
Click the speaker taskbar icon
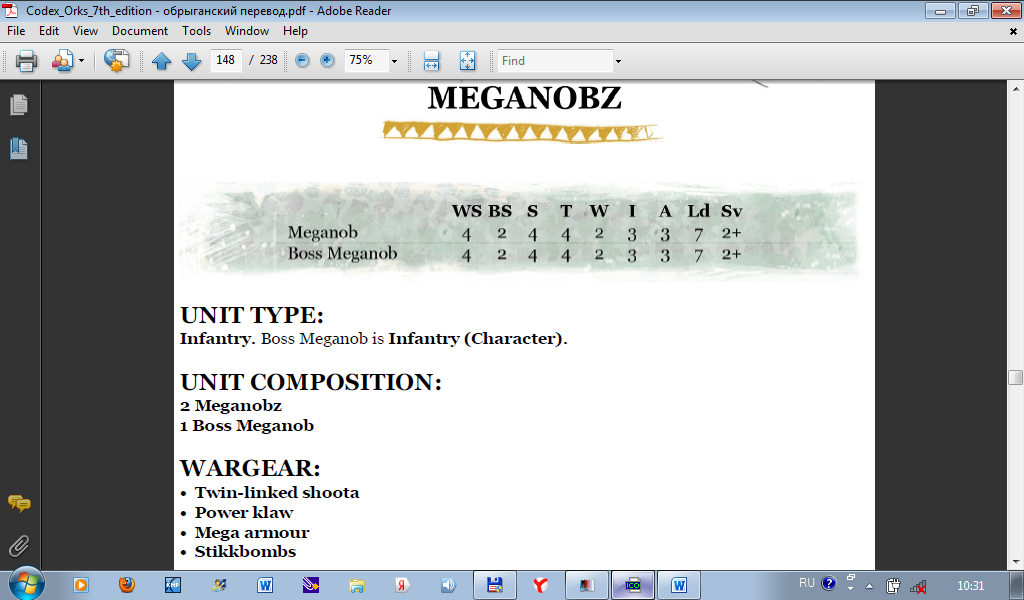point(448,585)
